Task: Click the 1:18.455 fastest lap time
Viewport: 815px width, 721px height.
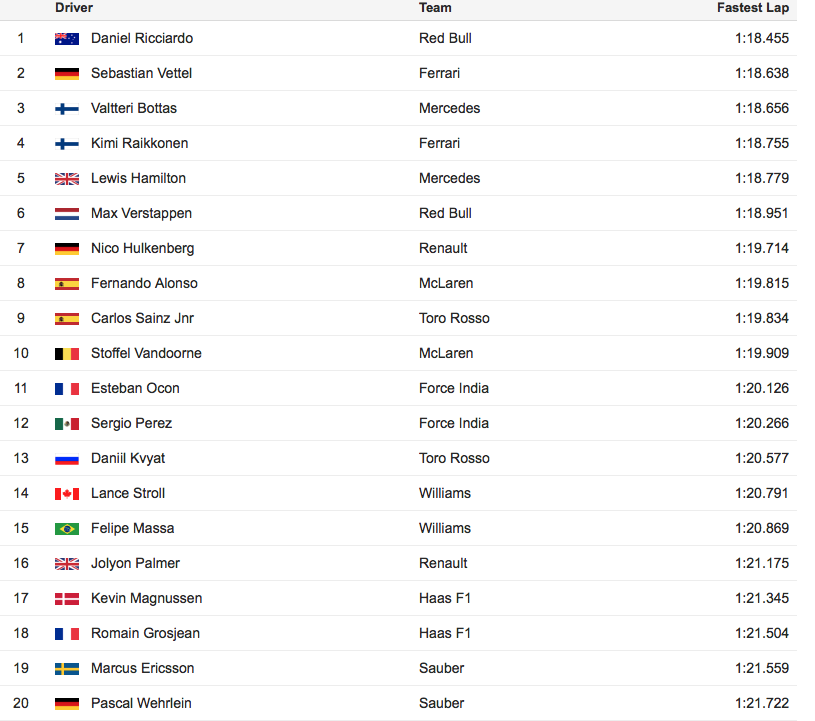Action: tap(761, 38)
